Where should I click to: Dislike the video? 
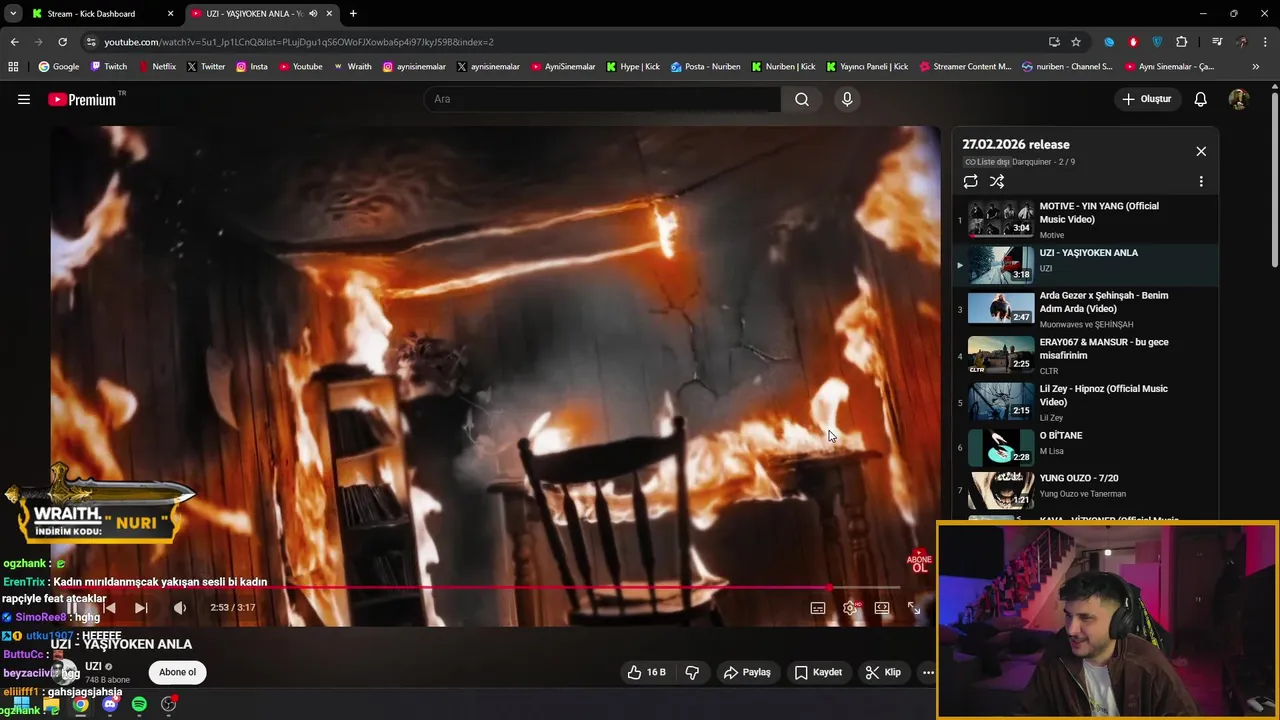pyautogui.click(x=692, y=672)
